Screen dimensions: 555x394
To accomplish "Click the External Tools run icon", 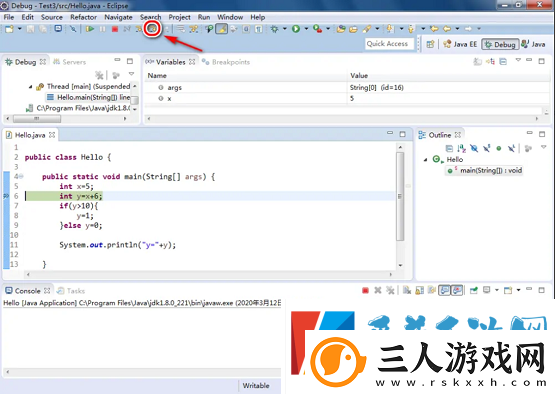I will [317, 29].
